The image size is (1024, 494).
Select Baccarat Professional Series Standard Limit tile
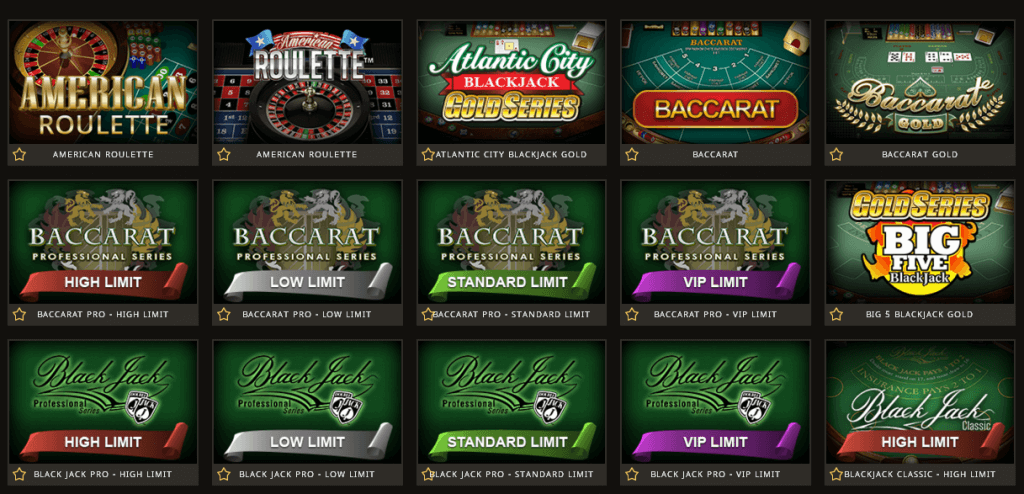(x=511, y=242)
